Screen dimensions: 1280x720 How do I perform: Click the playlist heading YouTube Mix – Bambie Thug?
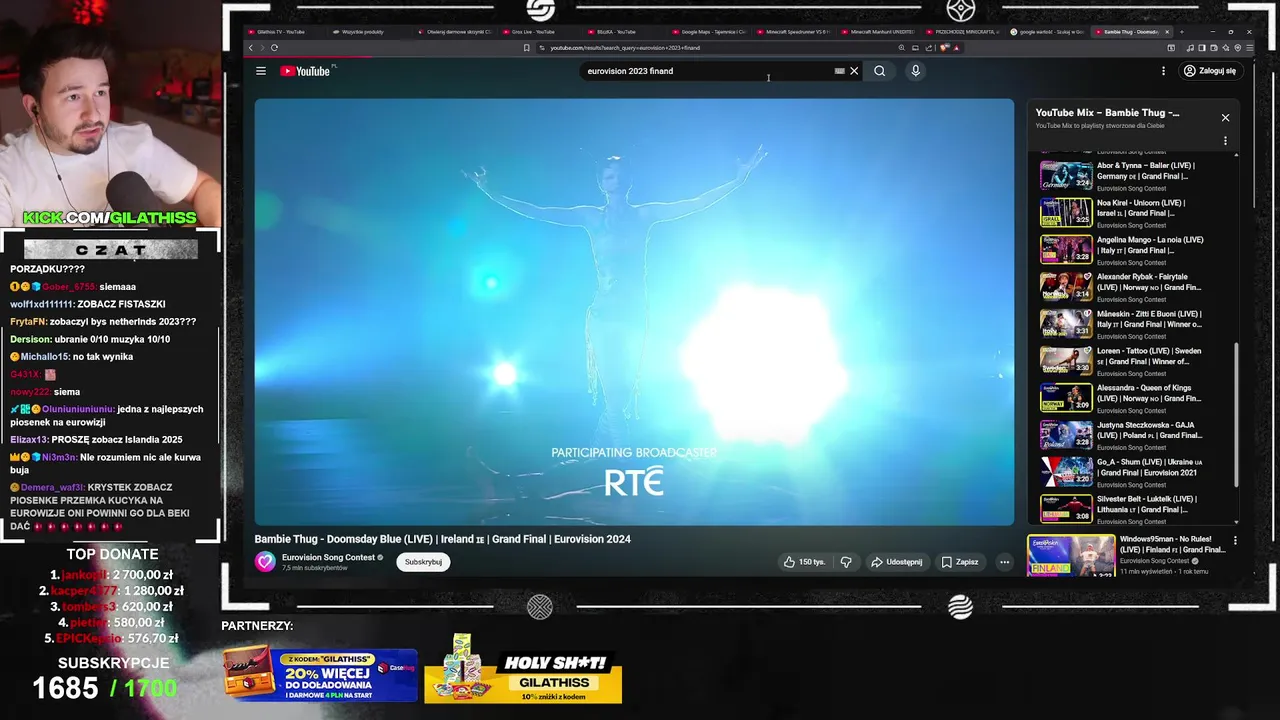click(x=1107, y=113)
